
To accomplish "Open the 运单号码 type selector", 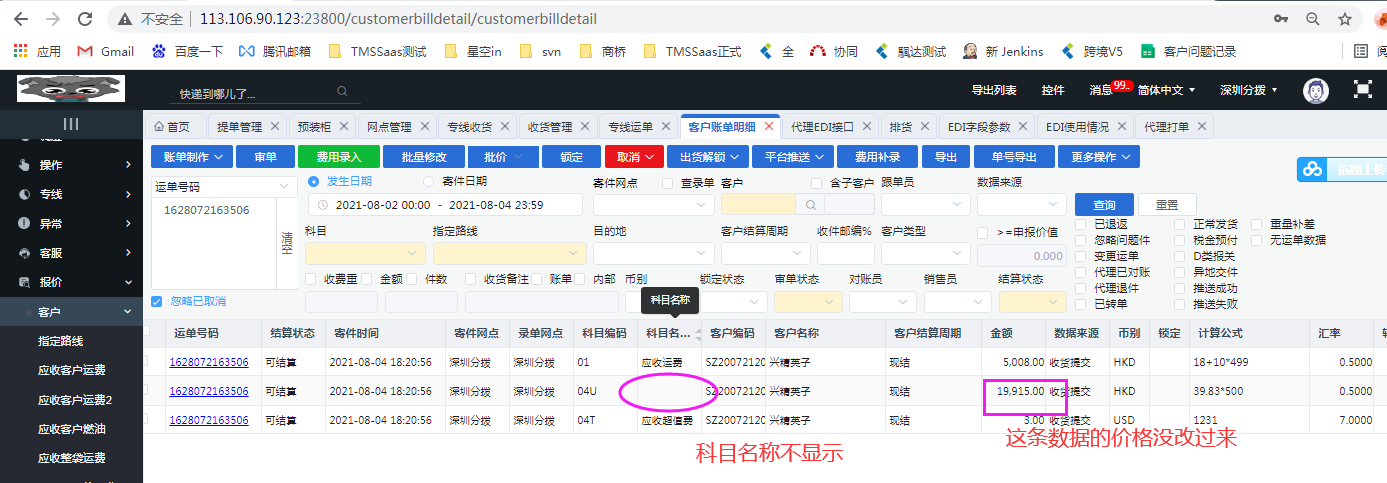I will tap(223, 187).
